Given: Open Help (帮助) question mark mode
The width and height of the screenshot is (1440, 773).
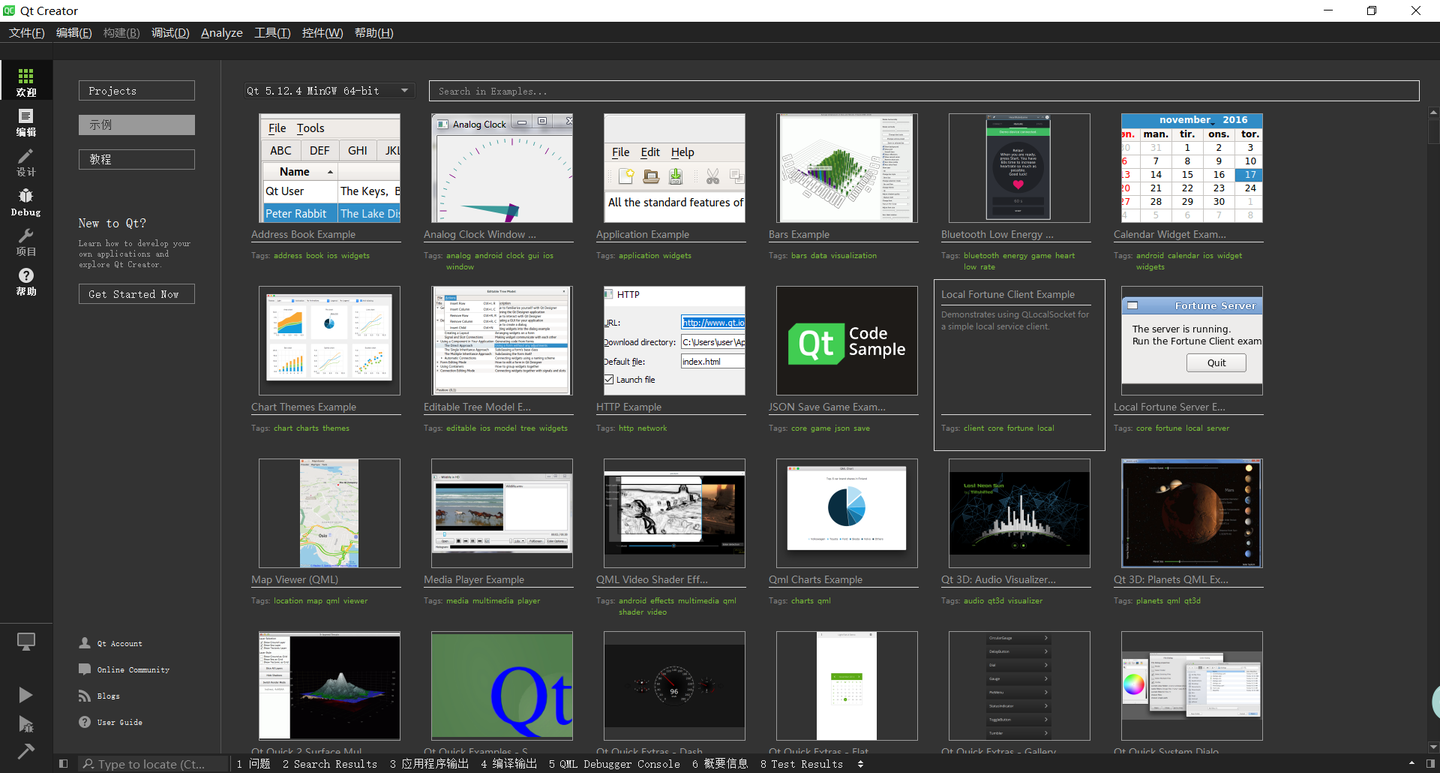Looking at the screenshot, I should [x=26, y=282].
